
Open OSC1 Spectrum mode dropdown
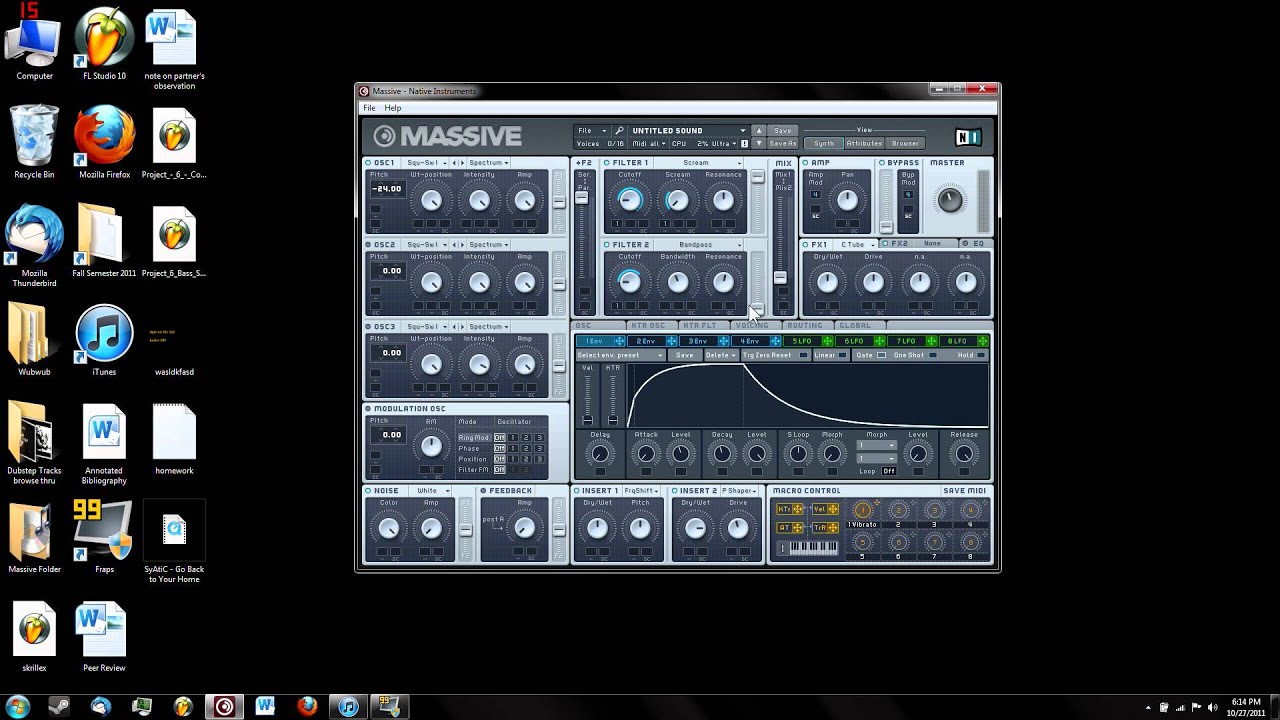tap(489, 163)
